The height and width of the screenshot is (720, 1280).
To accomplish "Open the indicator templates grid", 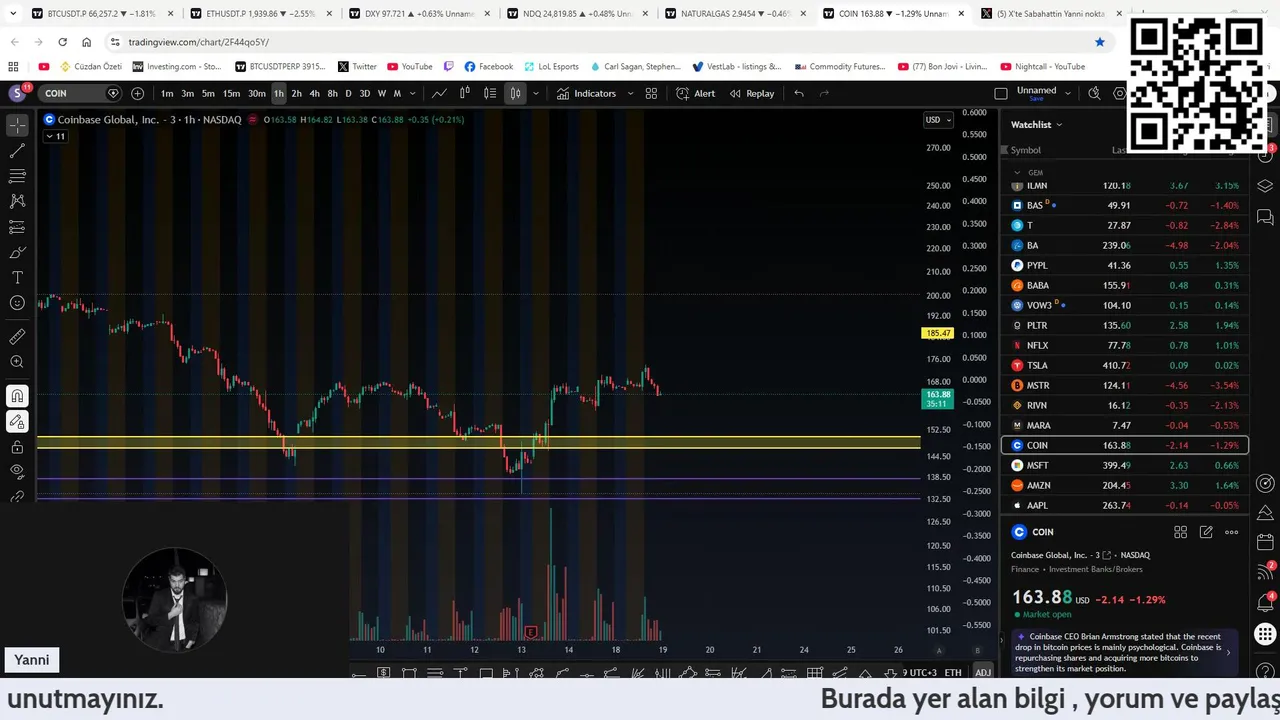I will [x=651, y=93].
